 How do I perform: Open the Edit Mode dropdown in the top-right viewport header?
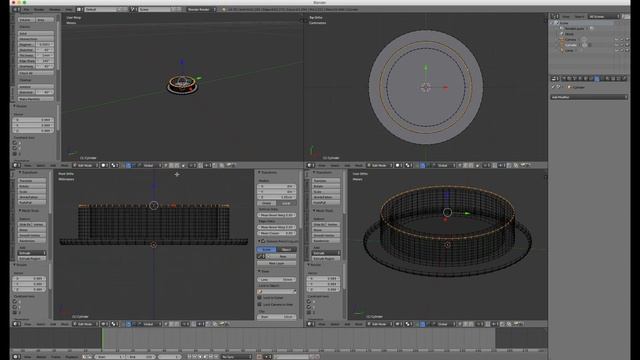tap(380, 165)
